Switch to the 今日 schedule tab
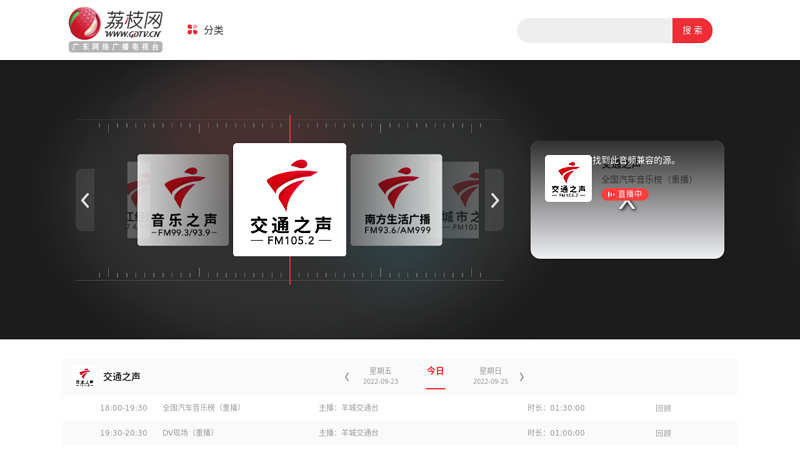 (x=435, y=371)
